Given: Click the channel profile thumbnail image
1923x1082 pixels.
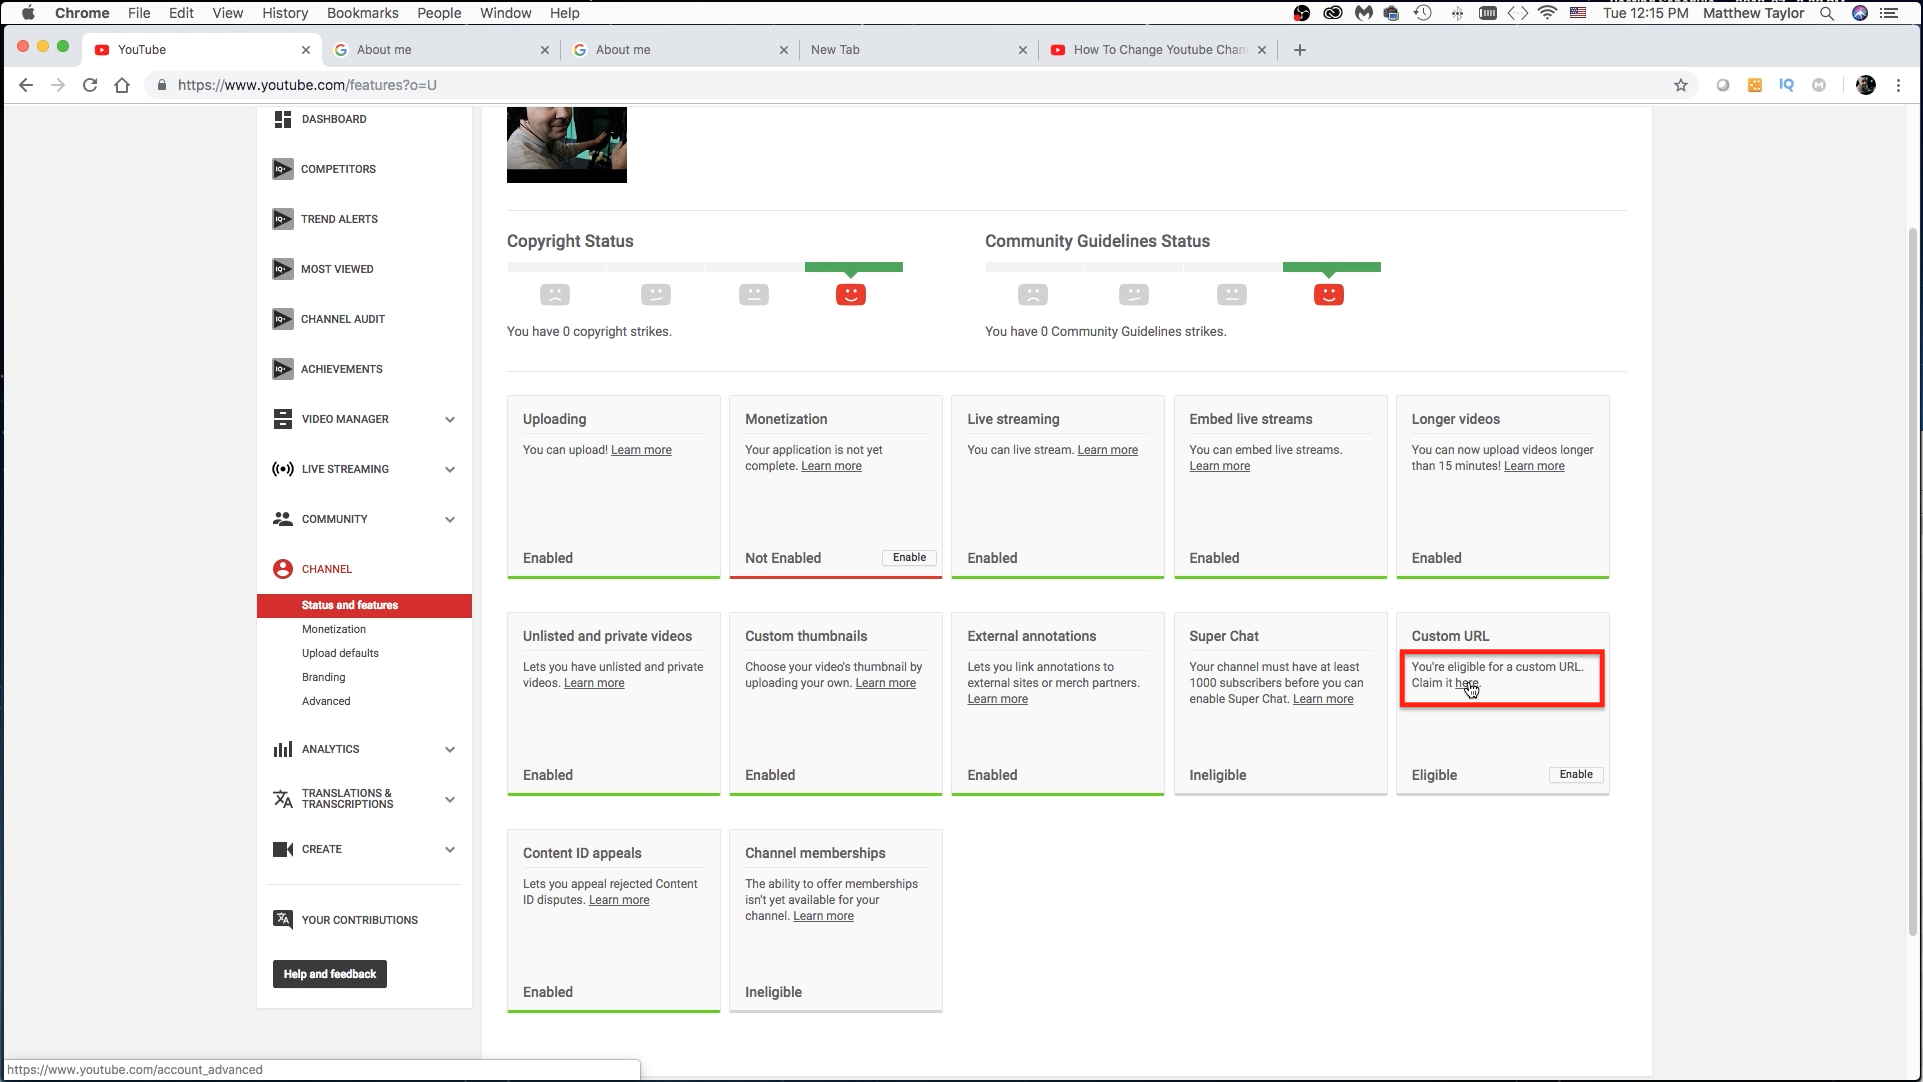Looking at the screenshot, I should tap(567, 141).
